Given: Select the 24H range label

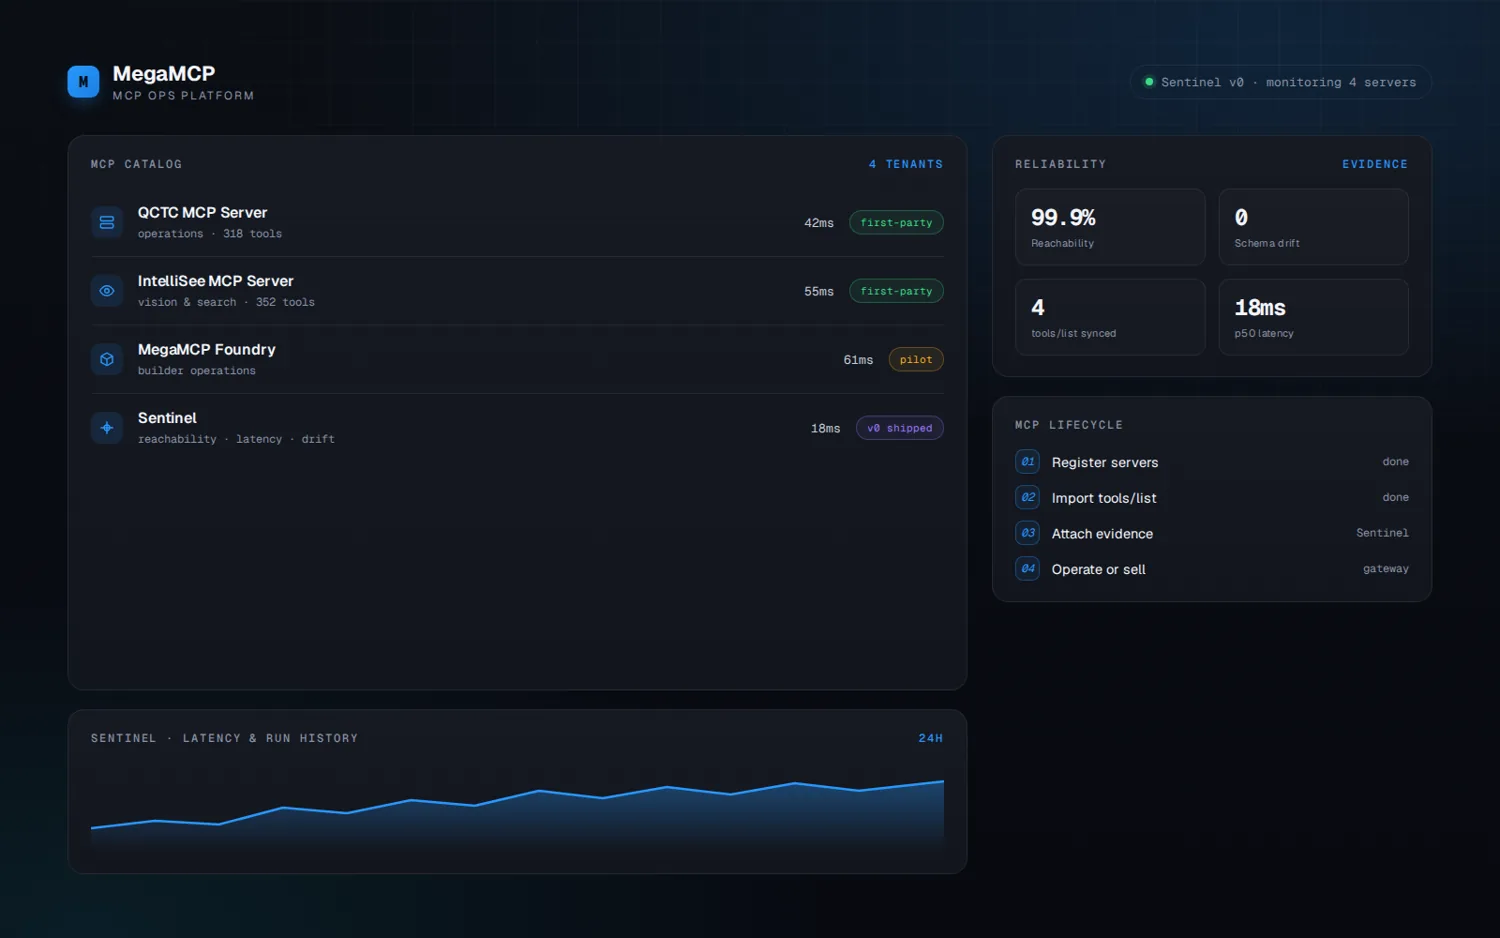Looking at the screenshot, I should [x=931, y=738].
